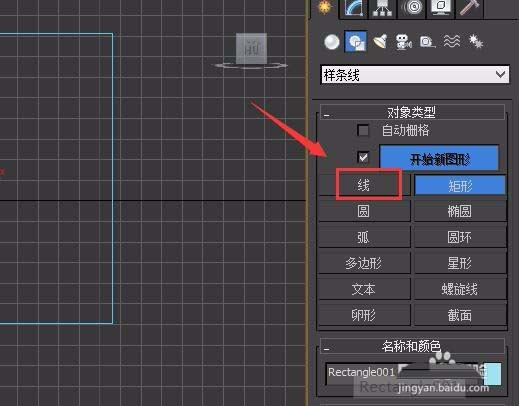The height and width of the screenshot is (406, 519).
Task: Select the Geometry sphere category icon
Action: (x=332, y=42)
